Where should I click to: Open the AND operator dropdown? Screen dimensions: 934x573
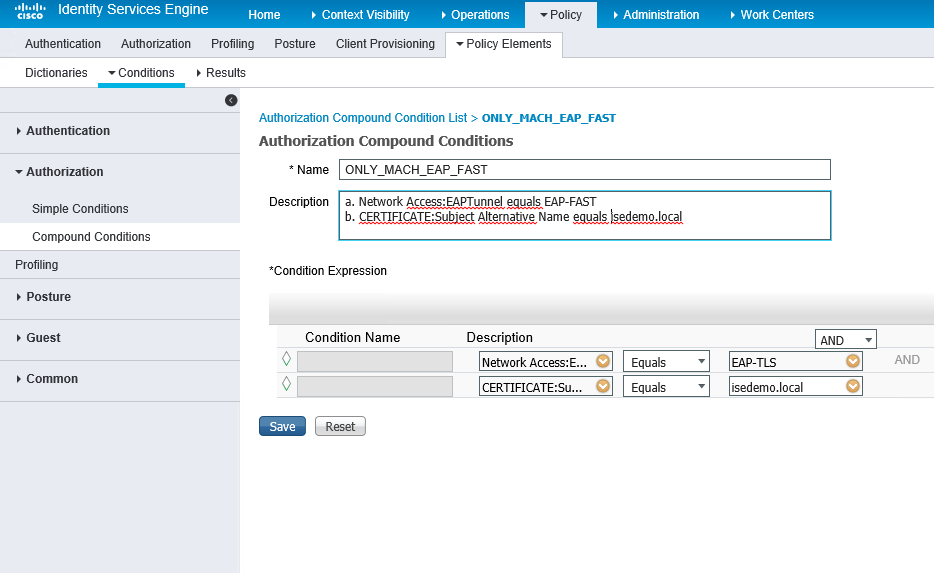[845, 340]
